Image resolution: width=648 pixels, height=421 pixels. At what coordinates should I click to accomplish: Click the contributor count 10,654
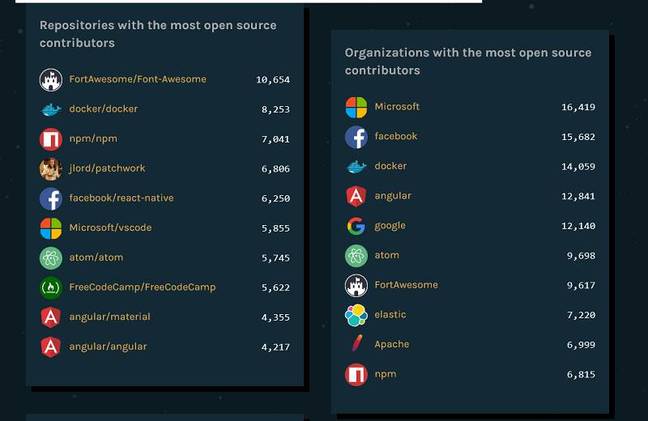(273, 80)
